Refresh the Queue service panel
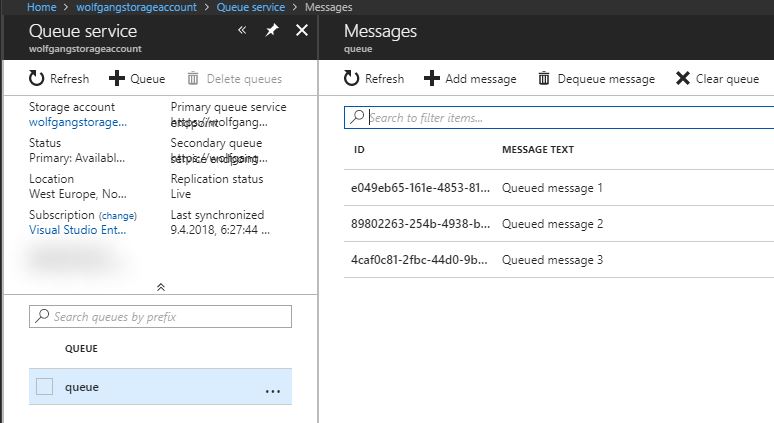The image size is (774, 423). (x=58, y=78)
